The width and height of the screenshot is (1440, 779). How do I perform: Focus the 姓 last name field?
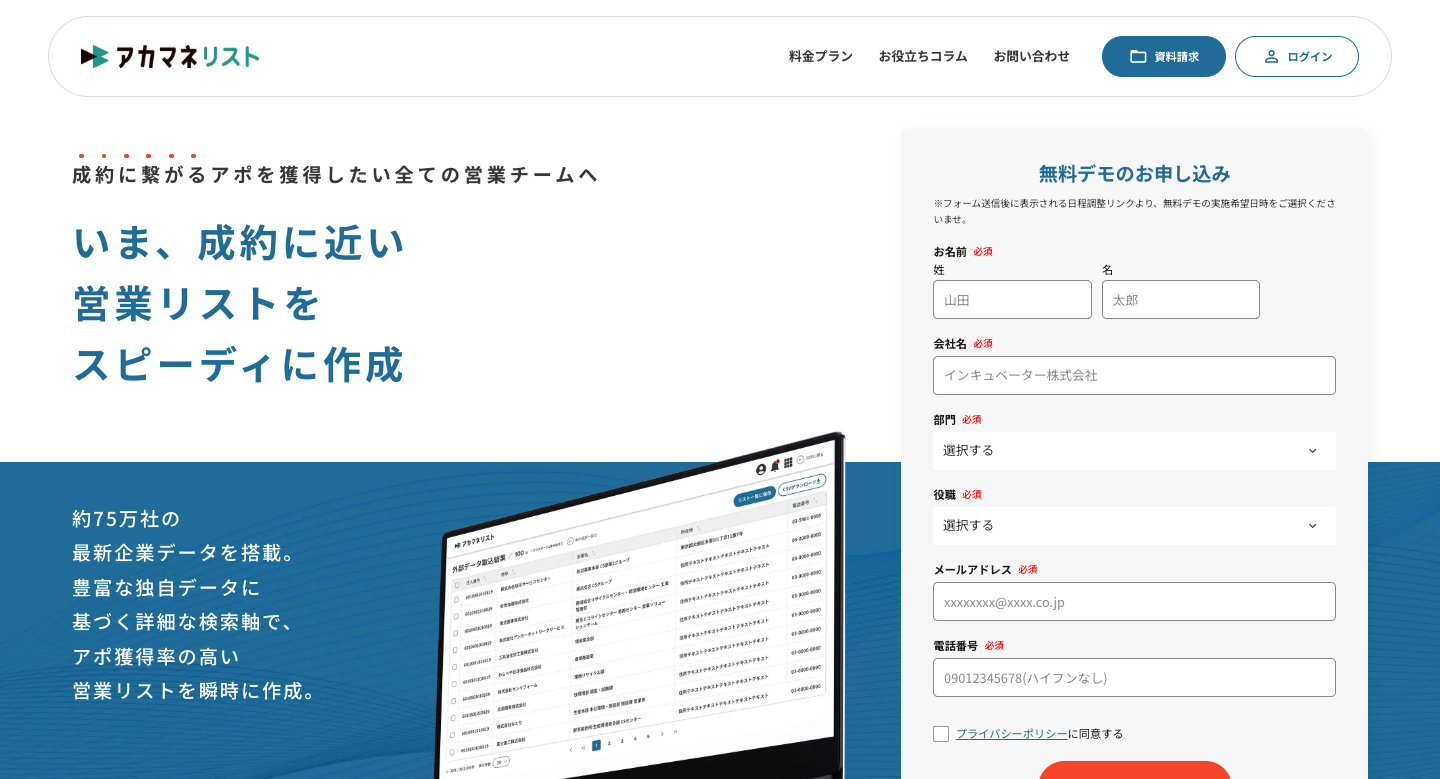[x=1012, y=300]
